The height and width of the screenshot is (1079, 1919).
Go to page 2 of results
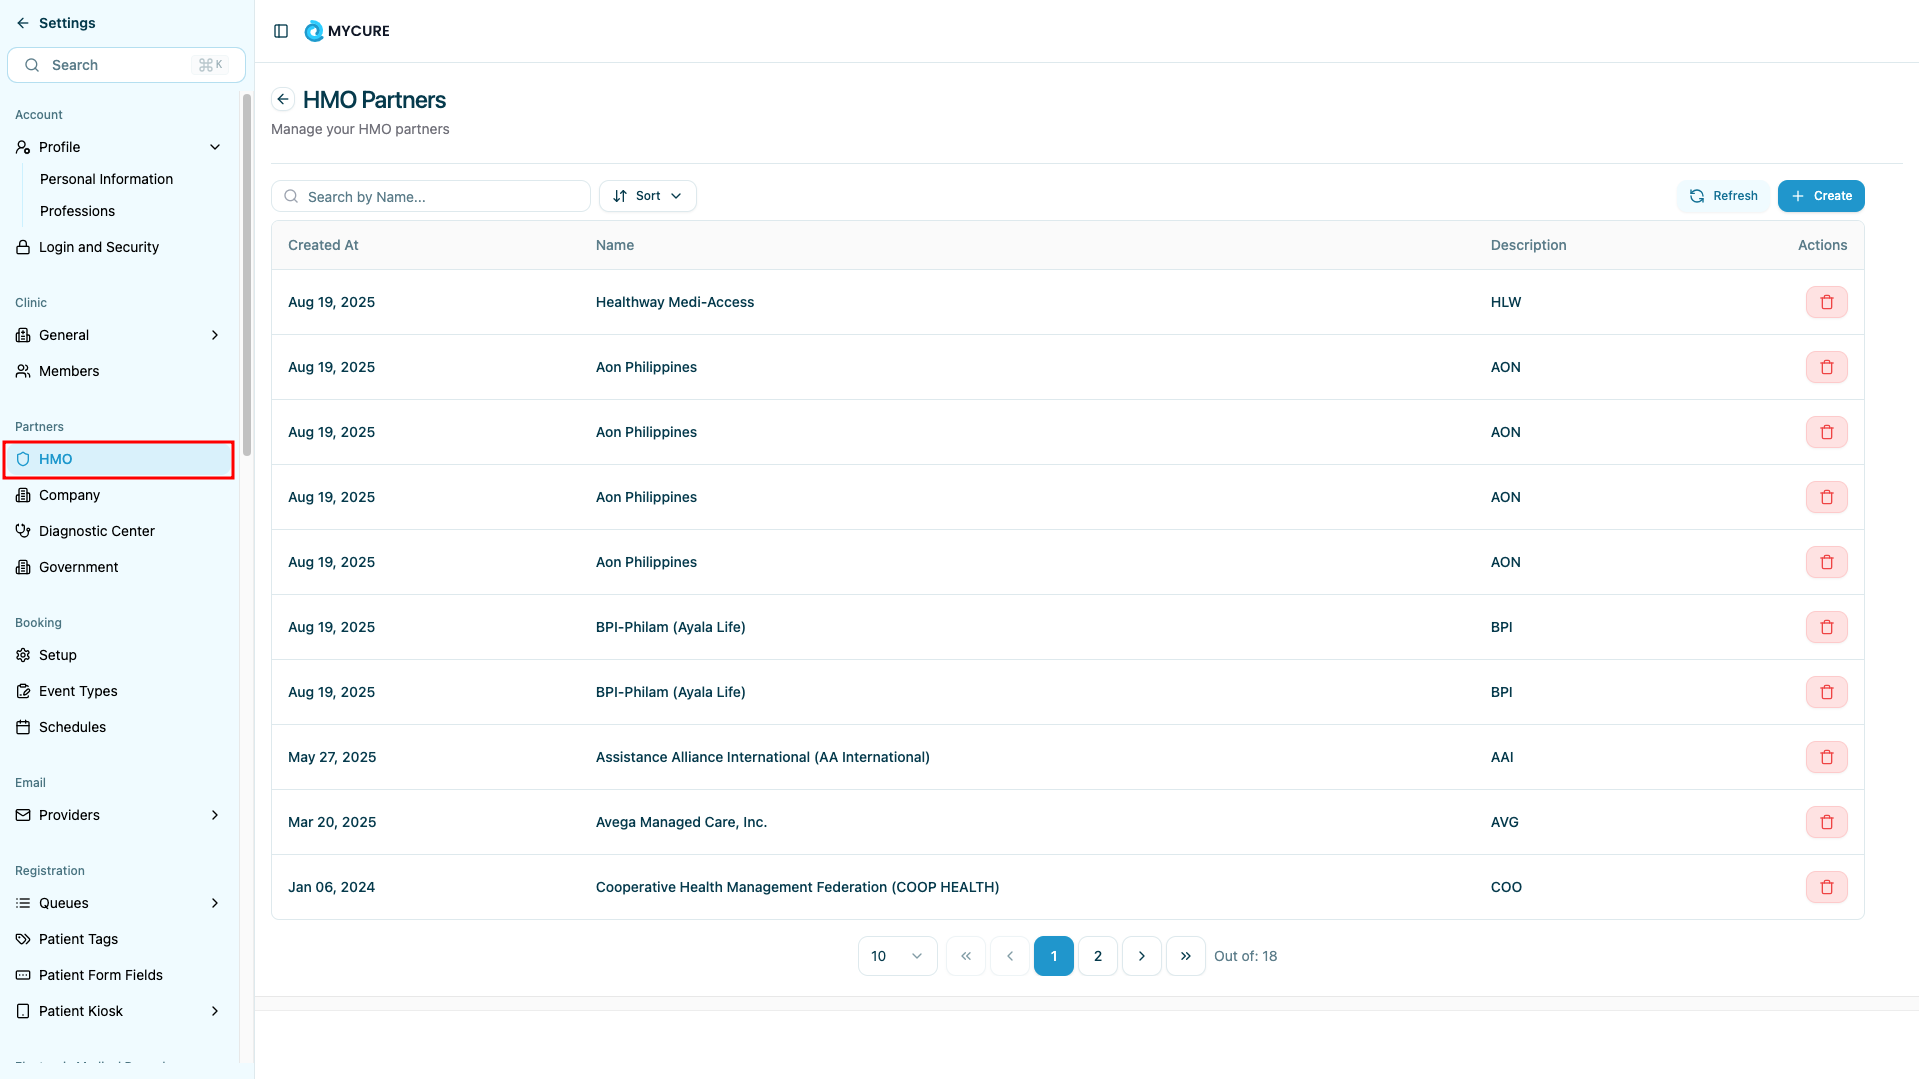click(x=1097, y=956)
